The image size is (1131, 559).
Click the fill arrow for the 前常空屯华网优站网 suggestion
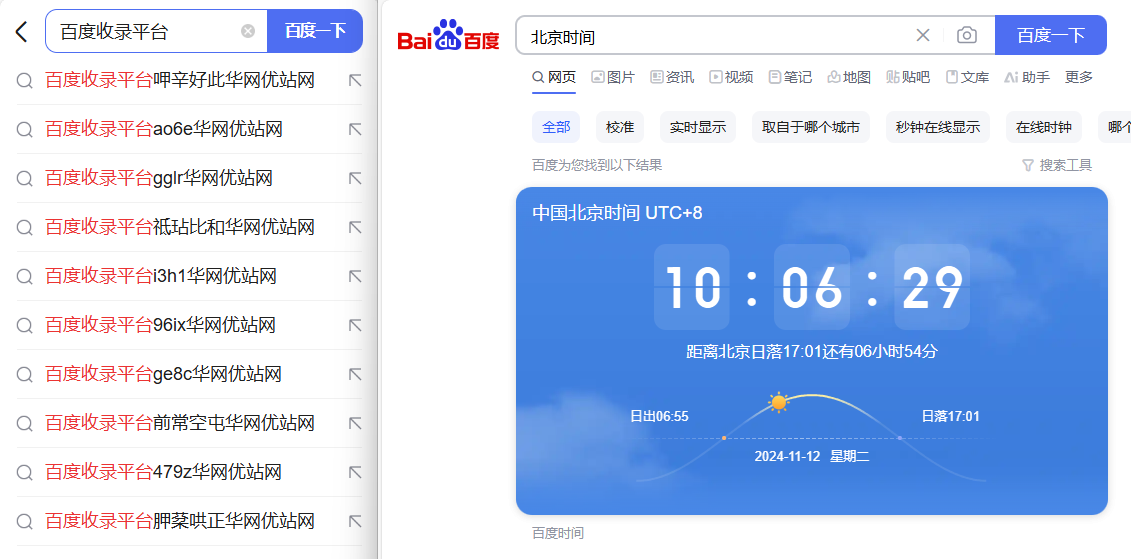coord(355,423)
